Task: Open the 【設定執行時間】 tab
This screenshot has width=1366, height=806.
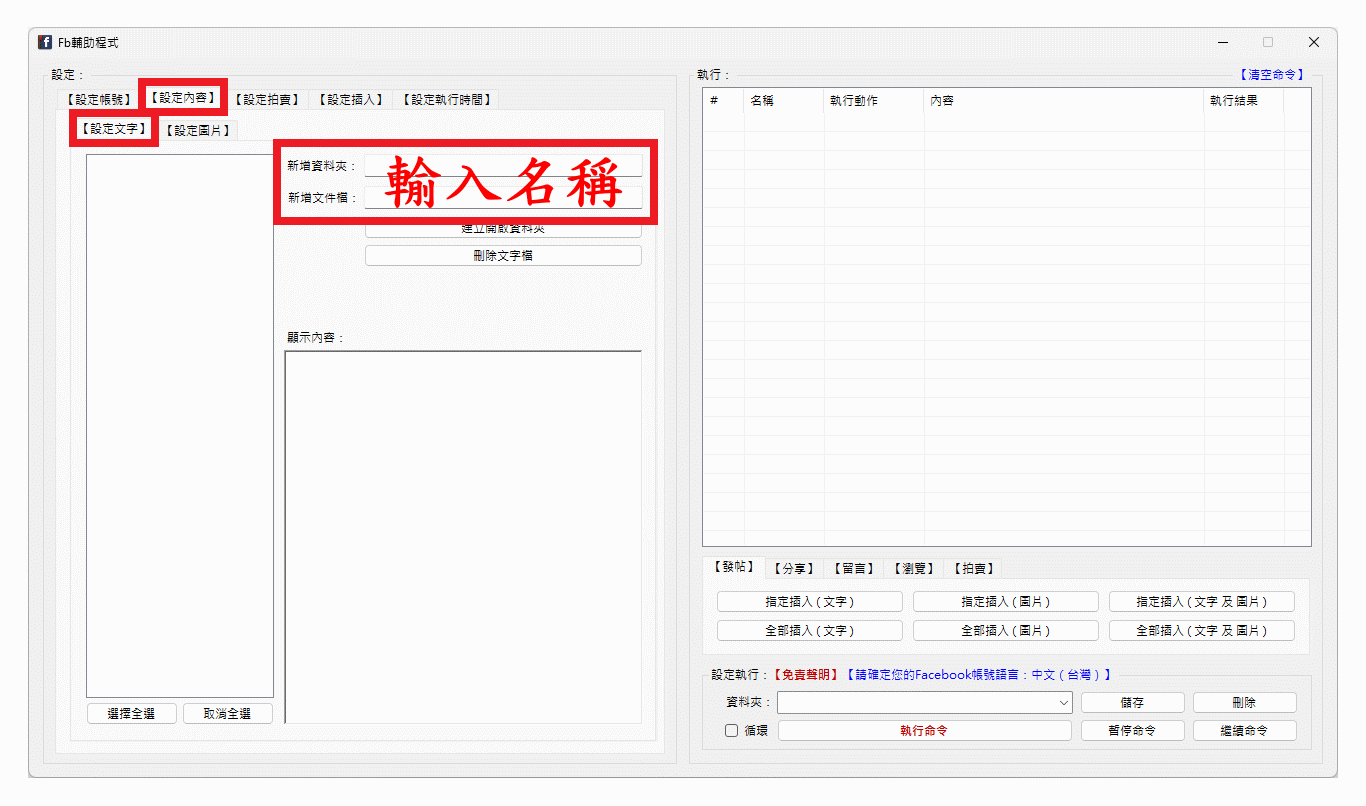Action: click(x=447, y=100)
